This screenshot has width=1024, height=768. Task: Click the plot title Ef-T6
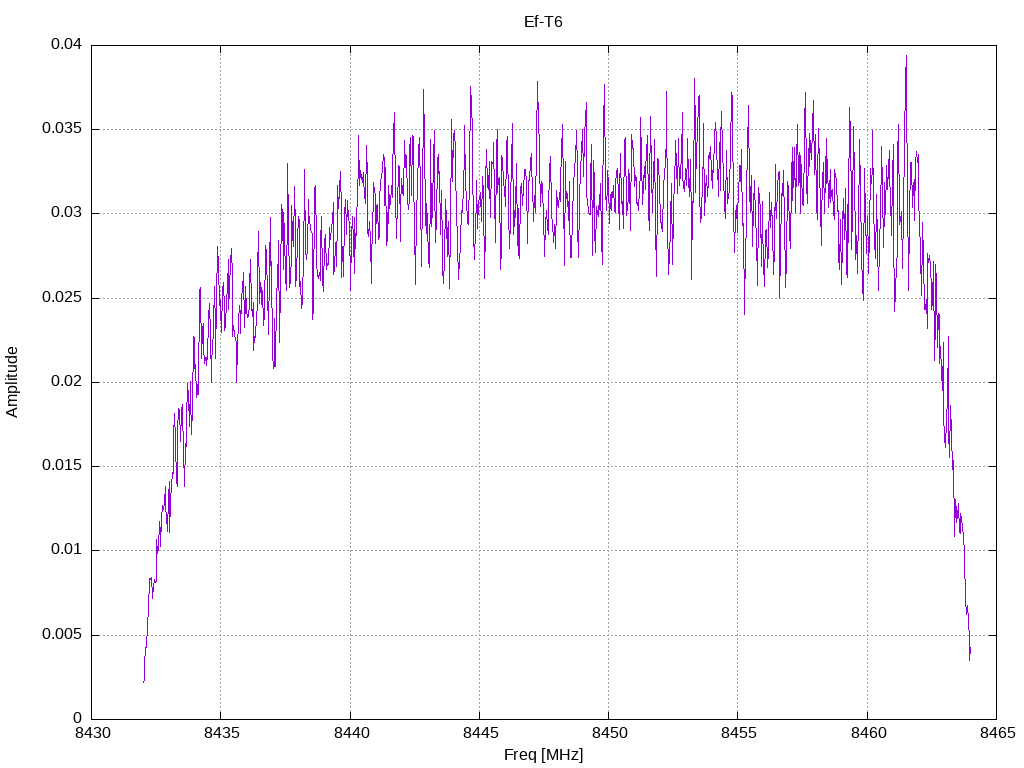coord(543,22)
